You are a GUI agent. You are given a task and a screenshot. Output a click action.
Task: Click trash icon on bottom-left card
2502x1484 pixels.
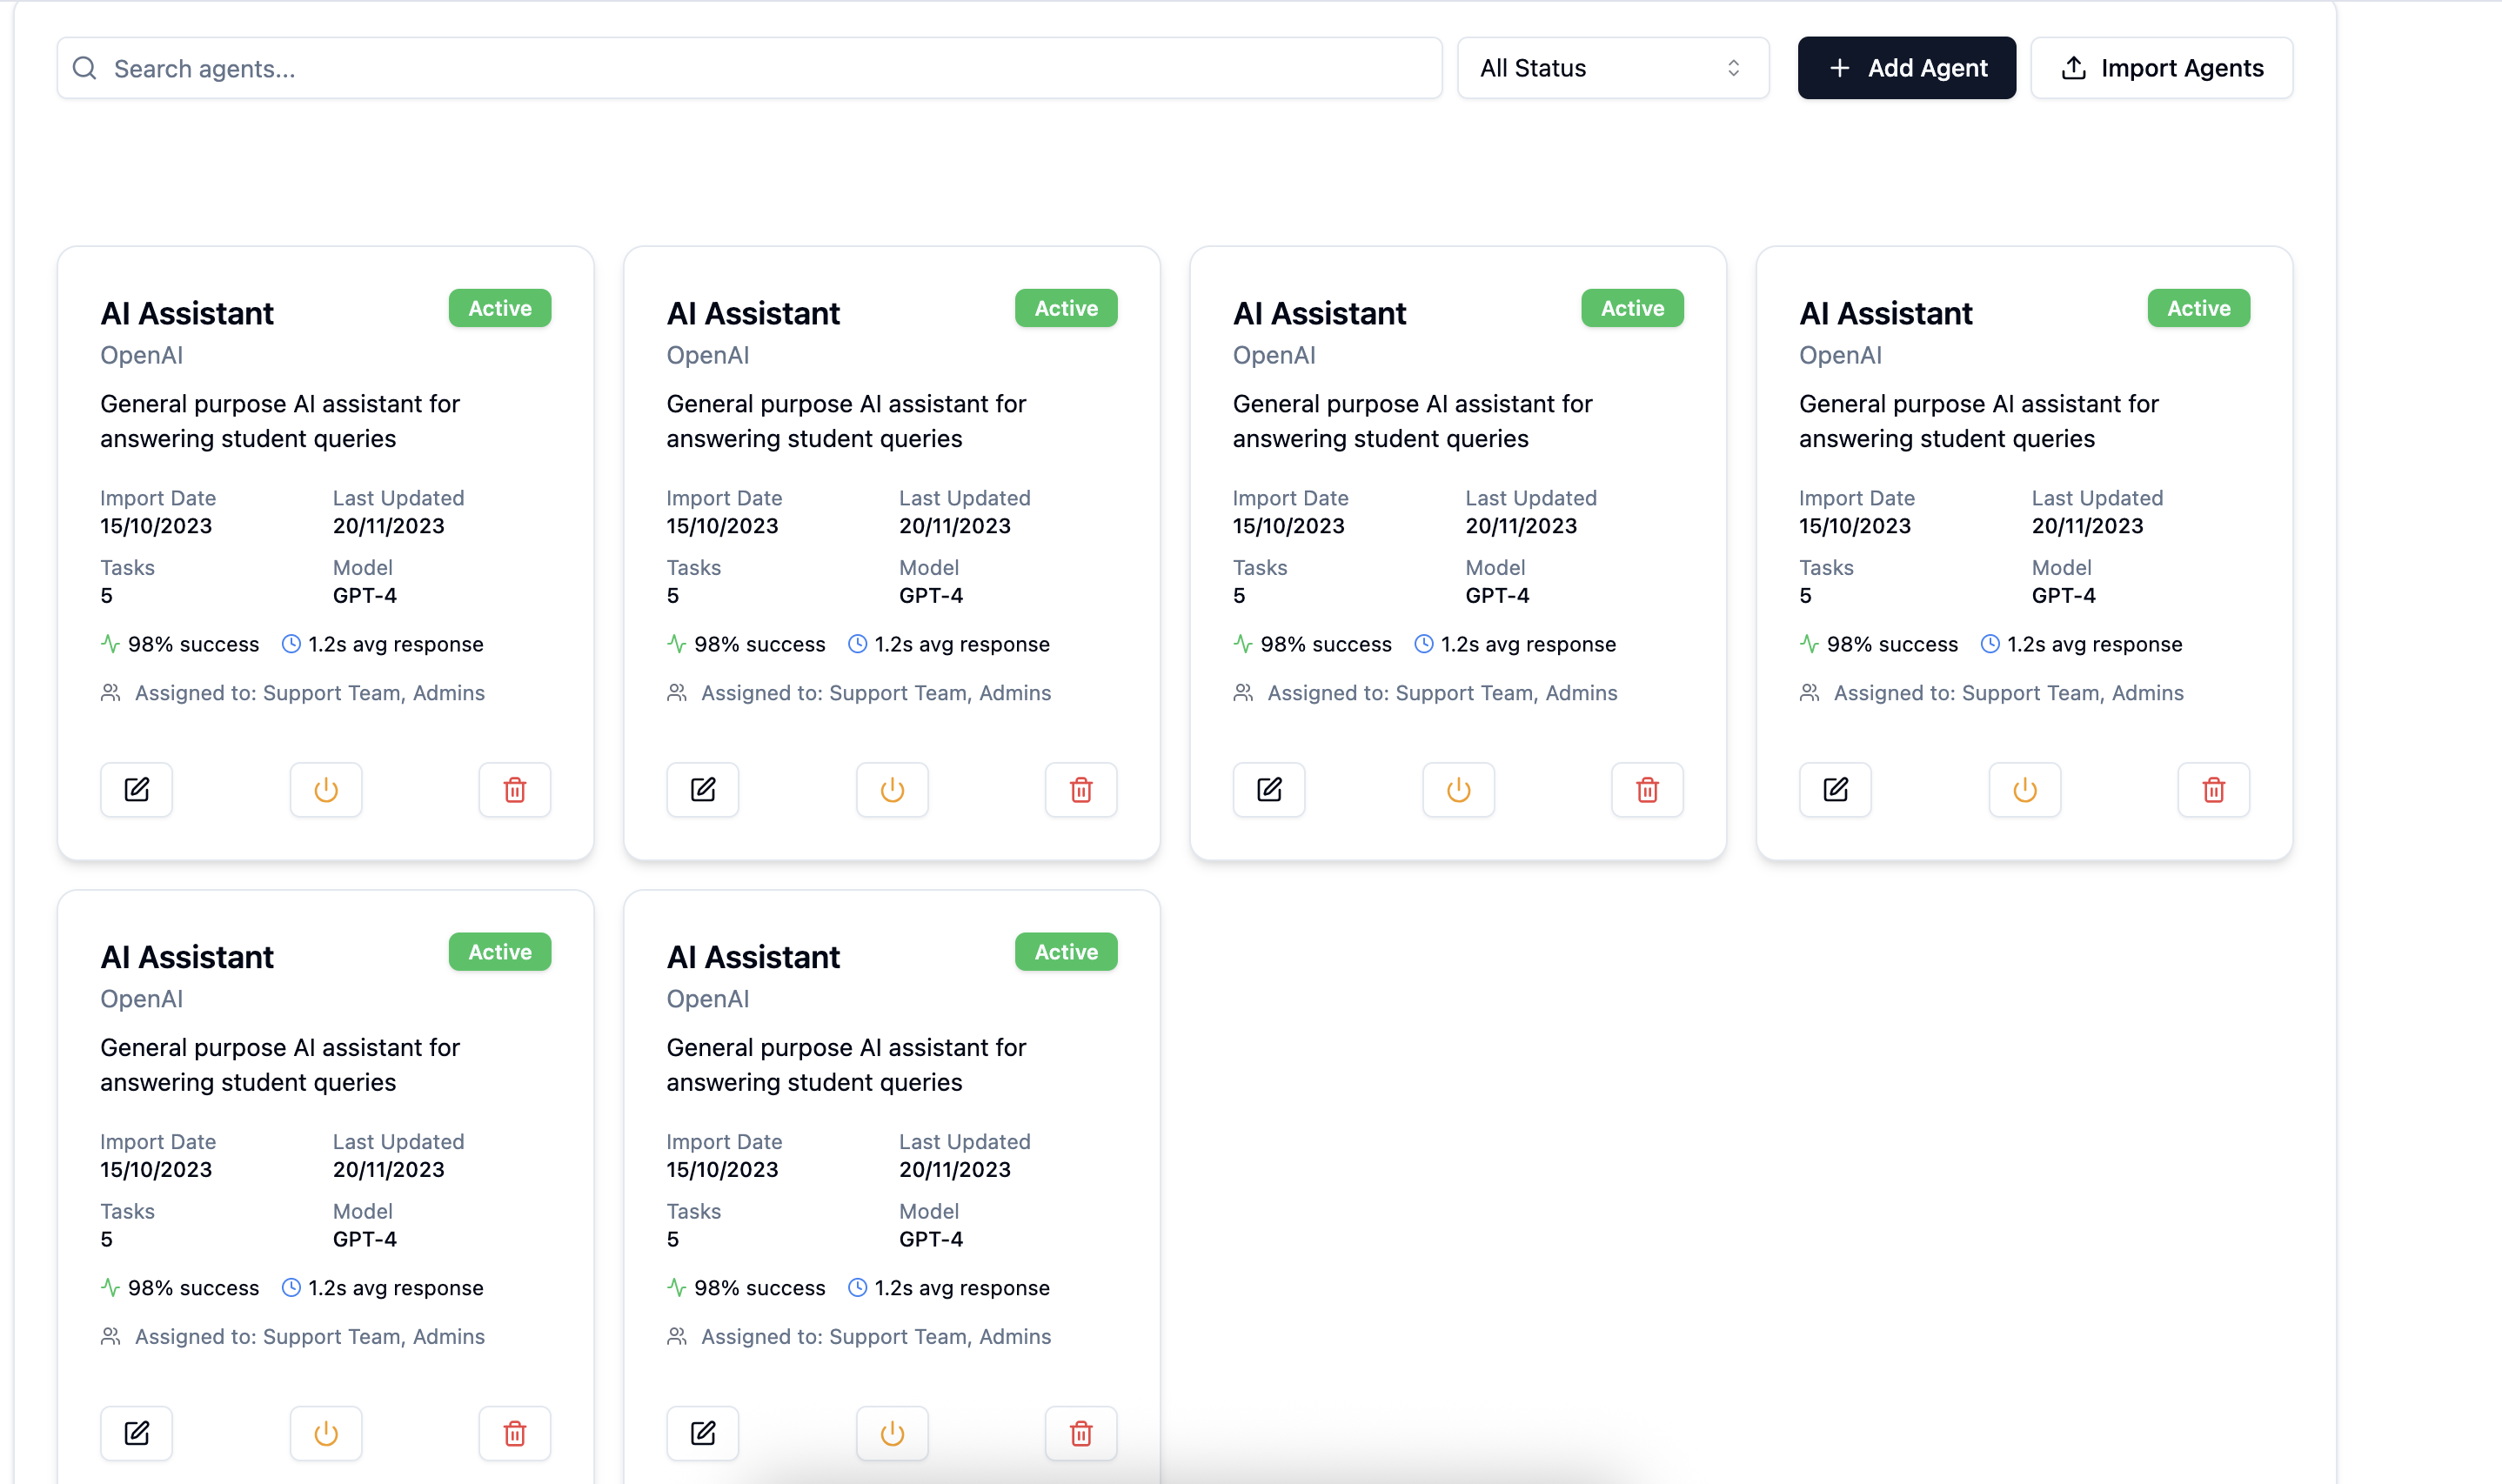[x=515, y=1433]
